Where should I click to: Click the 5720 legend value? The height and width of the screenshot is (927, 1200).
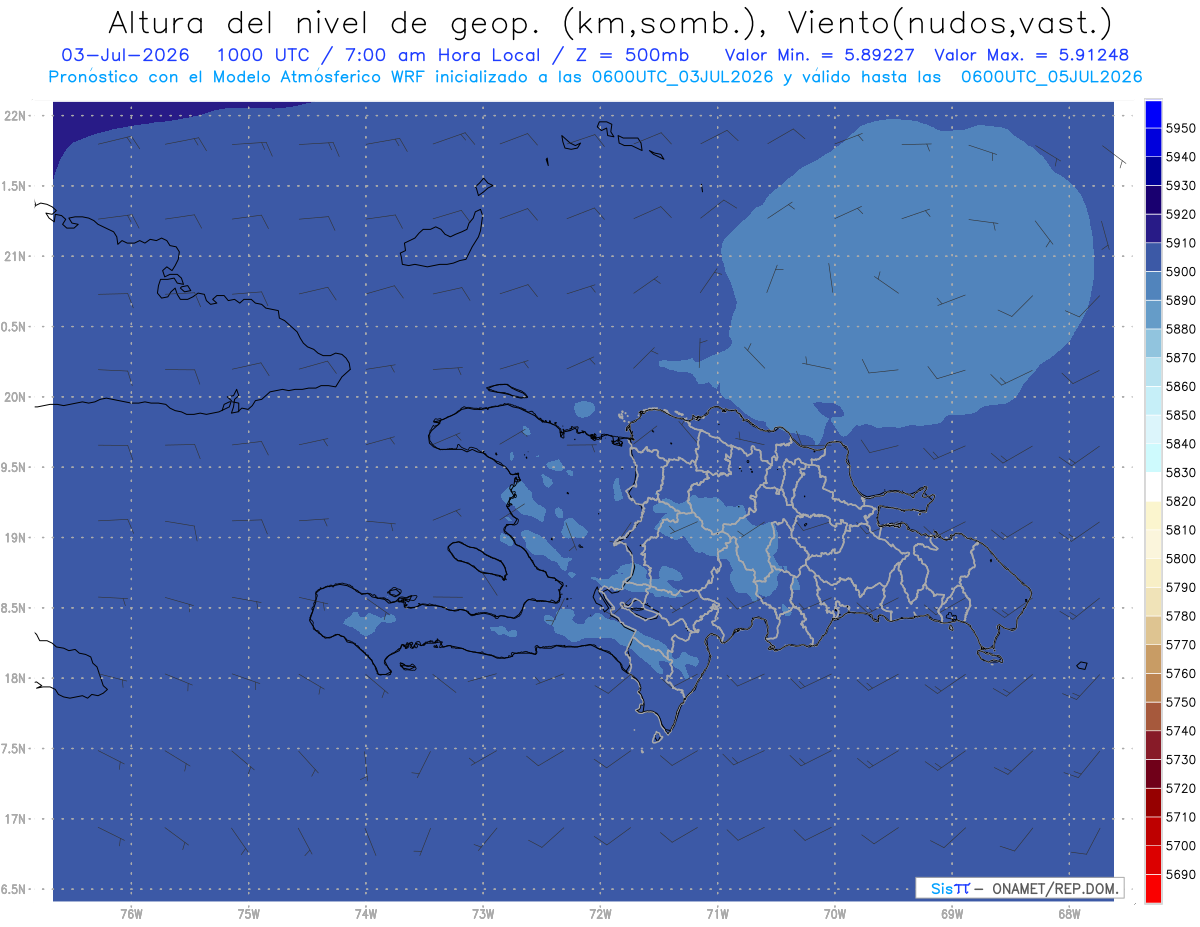tap(1180, 788)
